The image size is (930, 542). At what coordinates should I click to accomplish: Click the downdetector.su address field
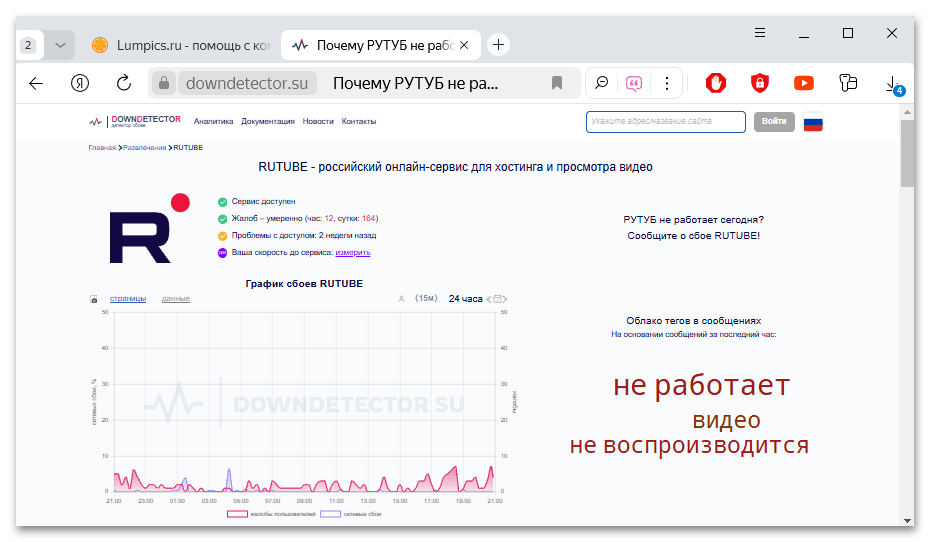coord(247,84)
